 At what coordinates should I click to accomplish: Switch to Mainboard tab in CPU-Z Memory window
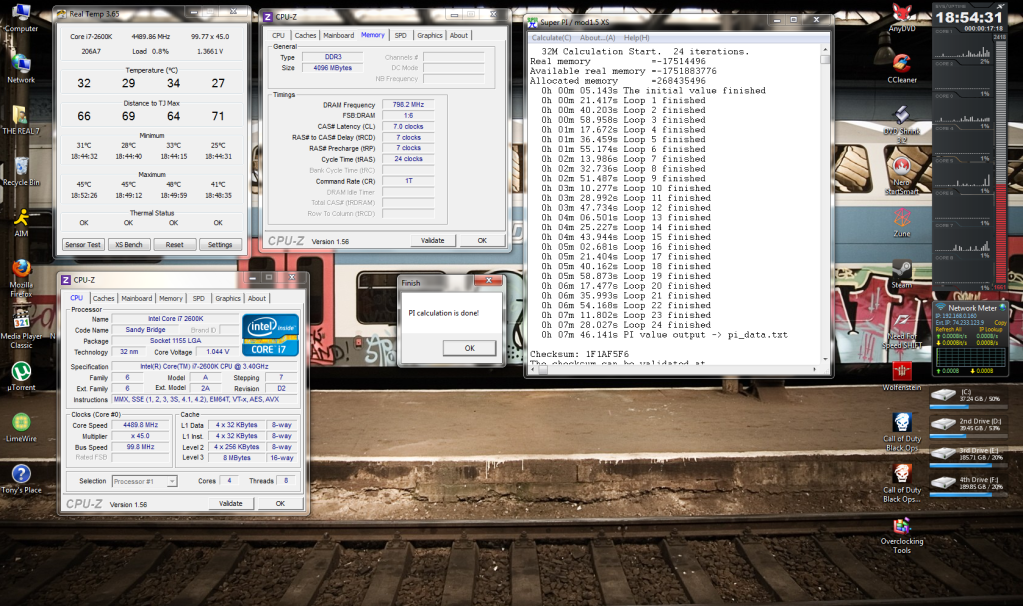coord(339,35)
